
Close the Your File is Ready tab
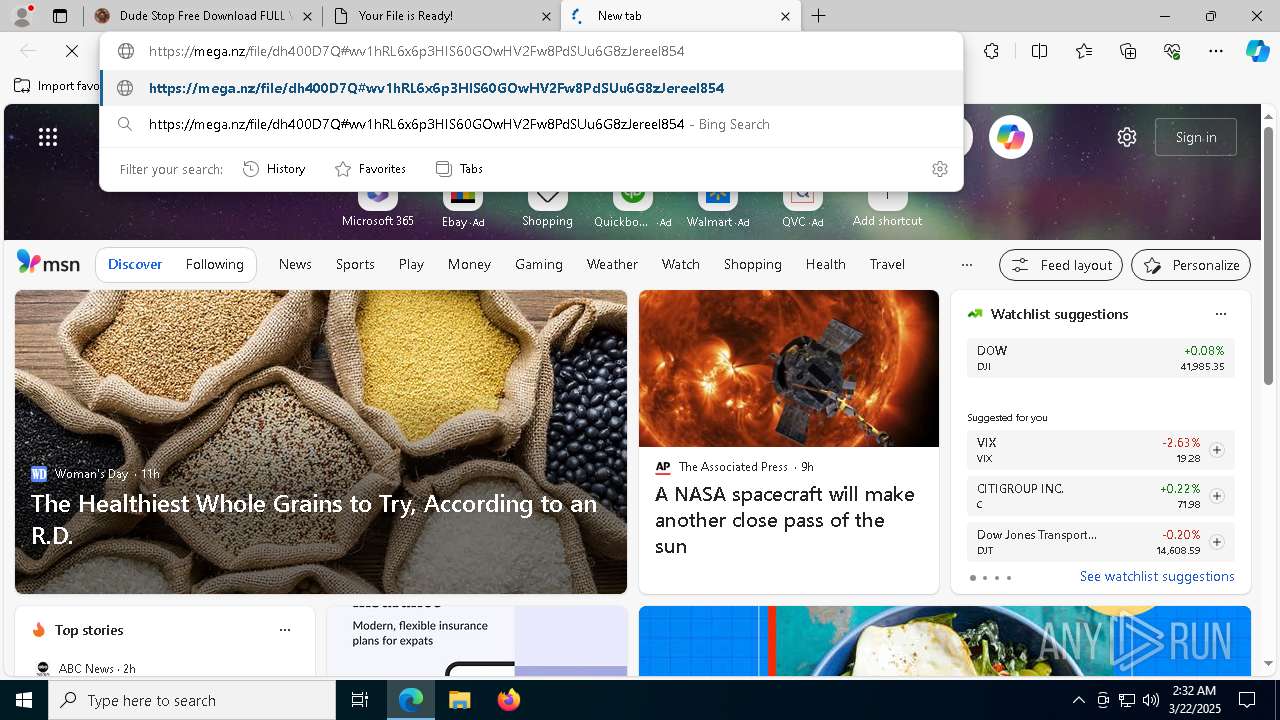click(546, 16)
